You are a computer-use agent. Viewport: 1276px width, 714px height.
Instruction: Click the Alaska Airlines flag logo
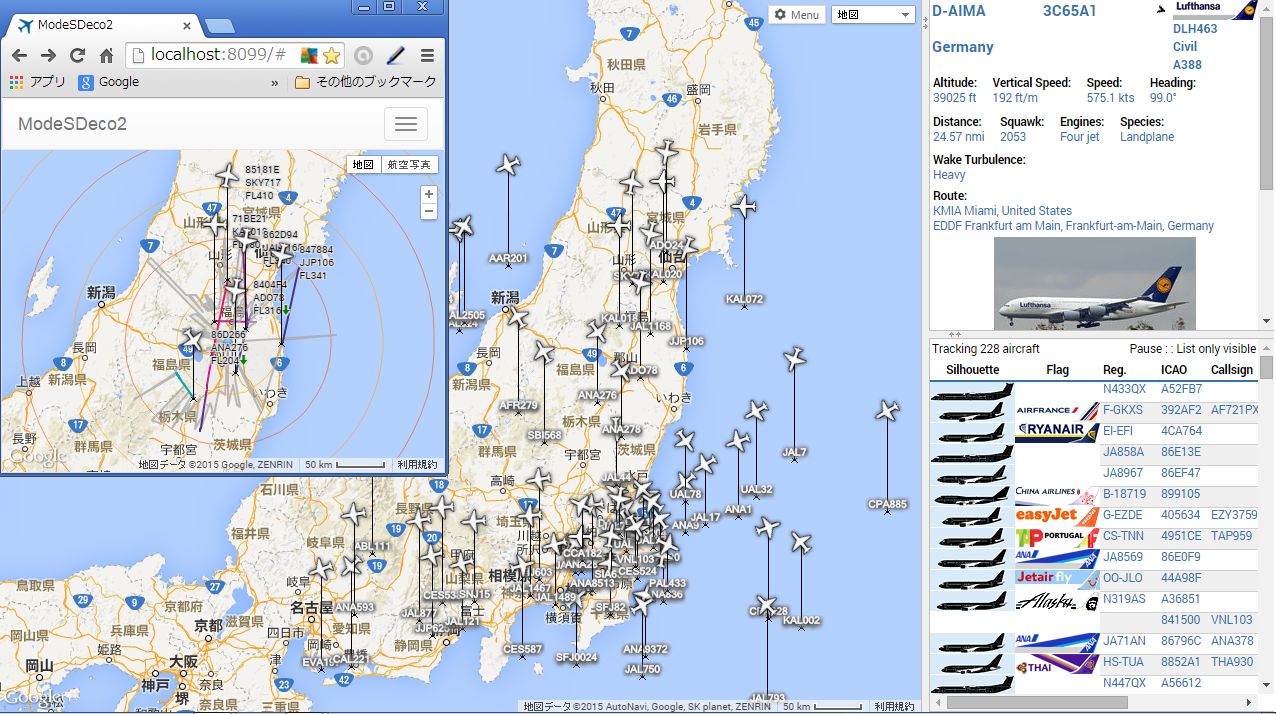point(1057,600)
